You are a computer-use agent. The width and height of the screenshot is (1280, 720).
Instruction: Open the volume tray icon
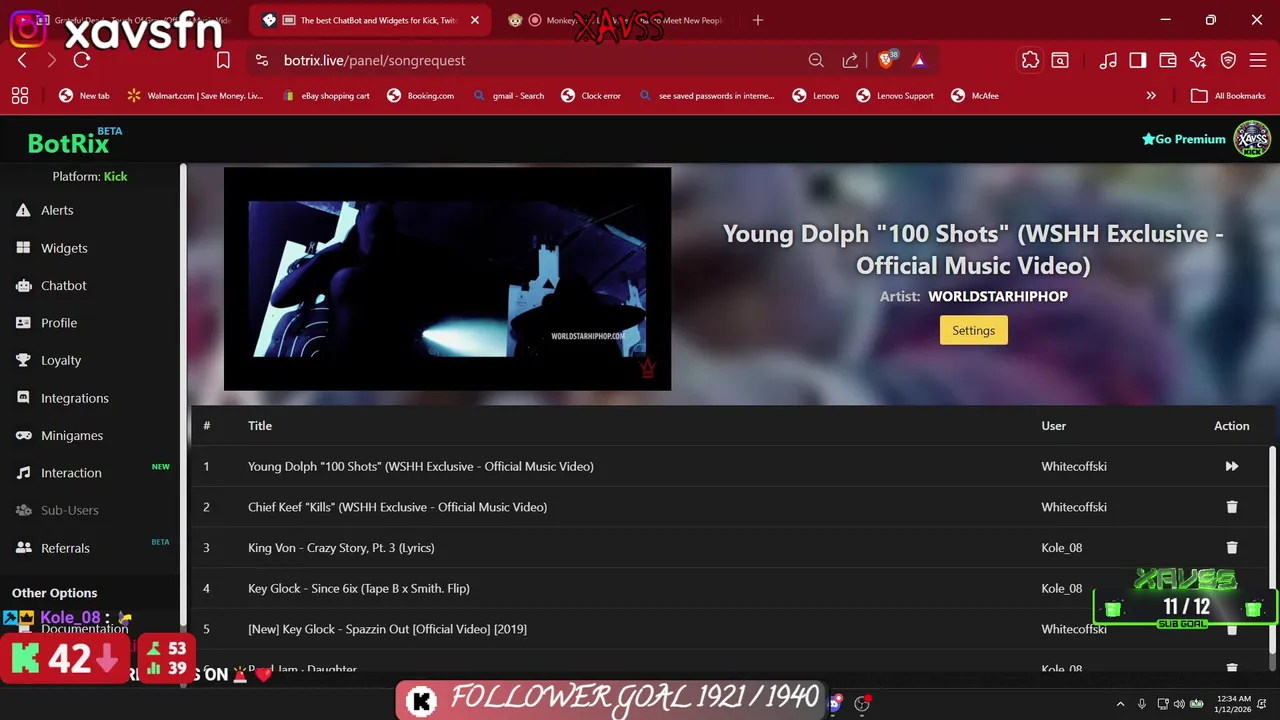pyautogui.click(x=1179, y=704)
